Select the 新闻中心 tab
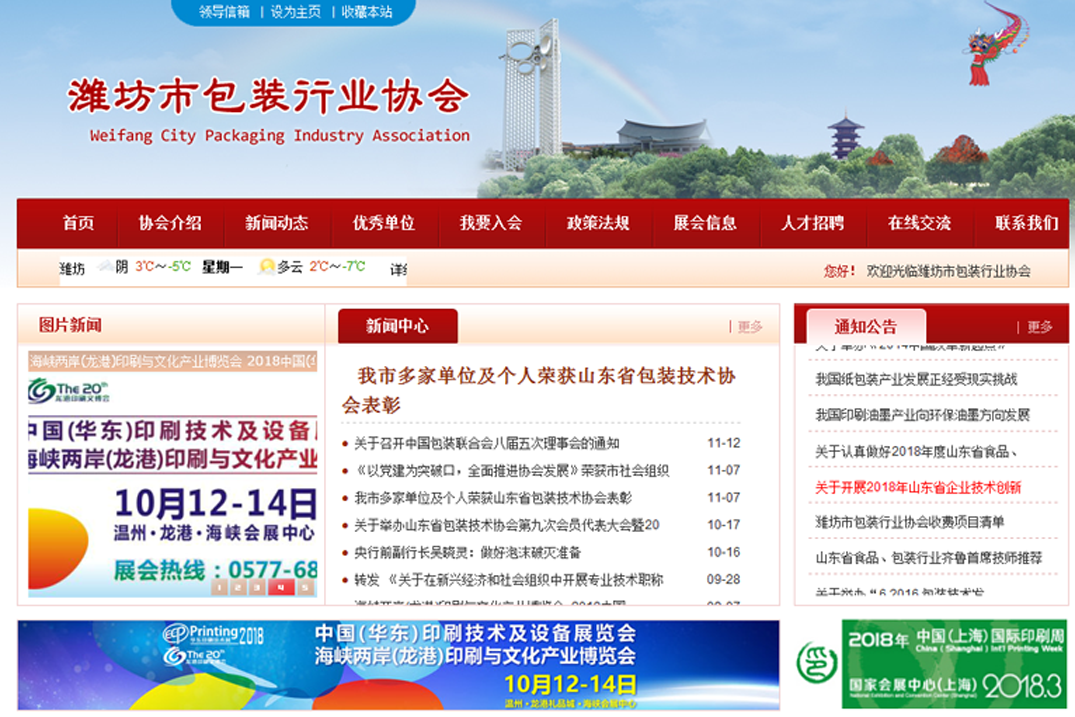Viewport: 1075px width, 717px height. [398, 326]
